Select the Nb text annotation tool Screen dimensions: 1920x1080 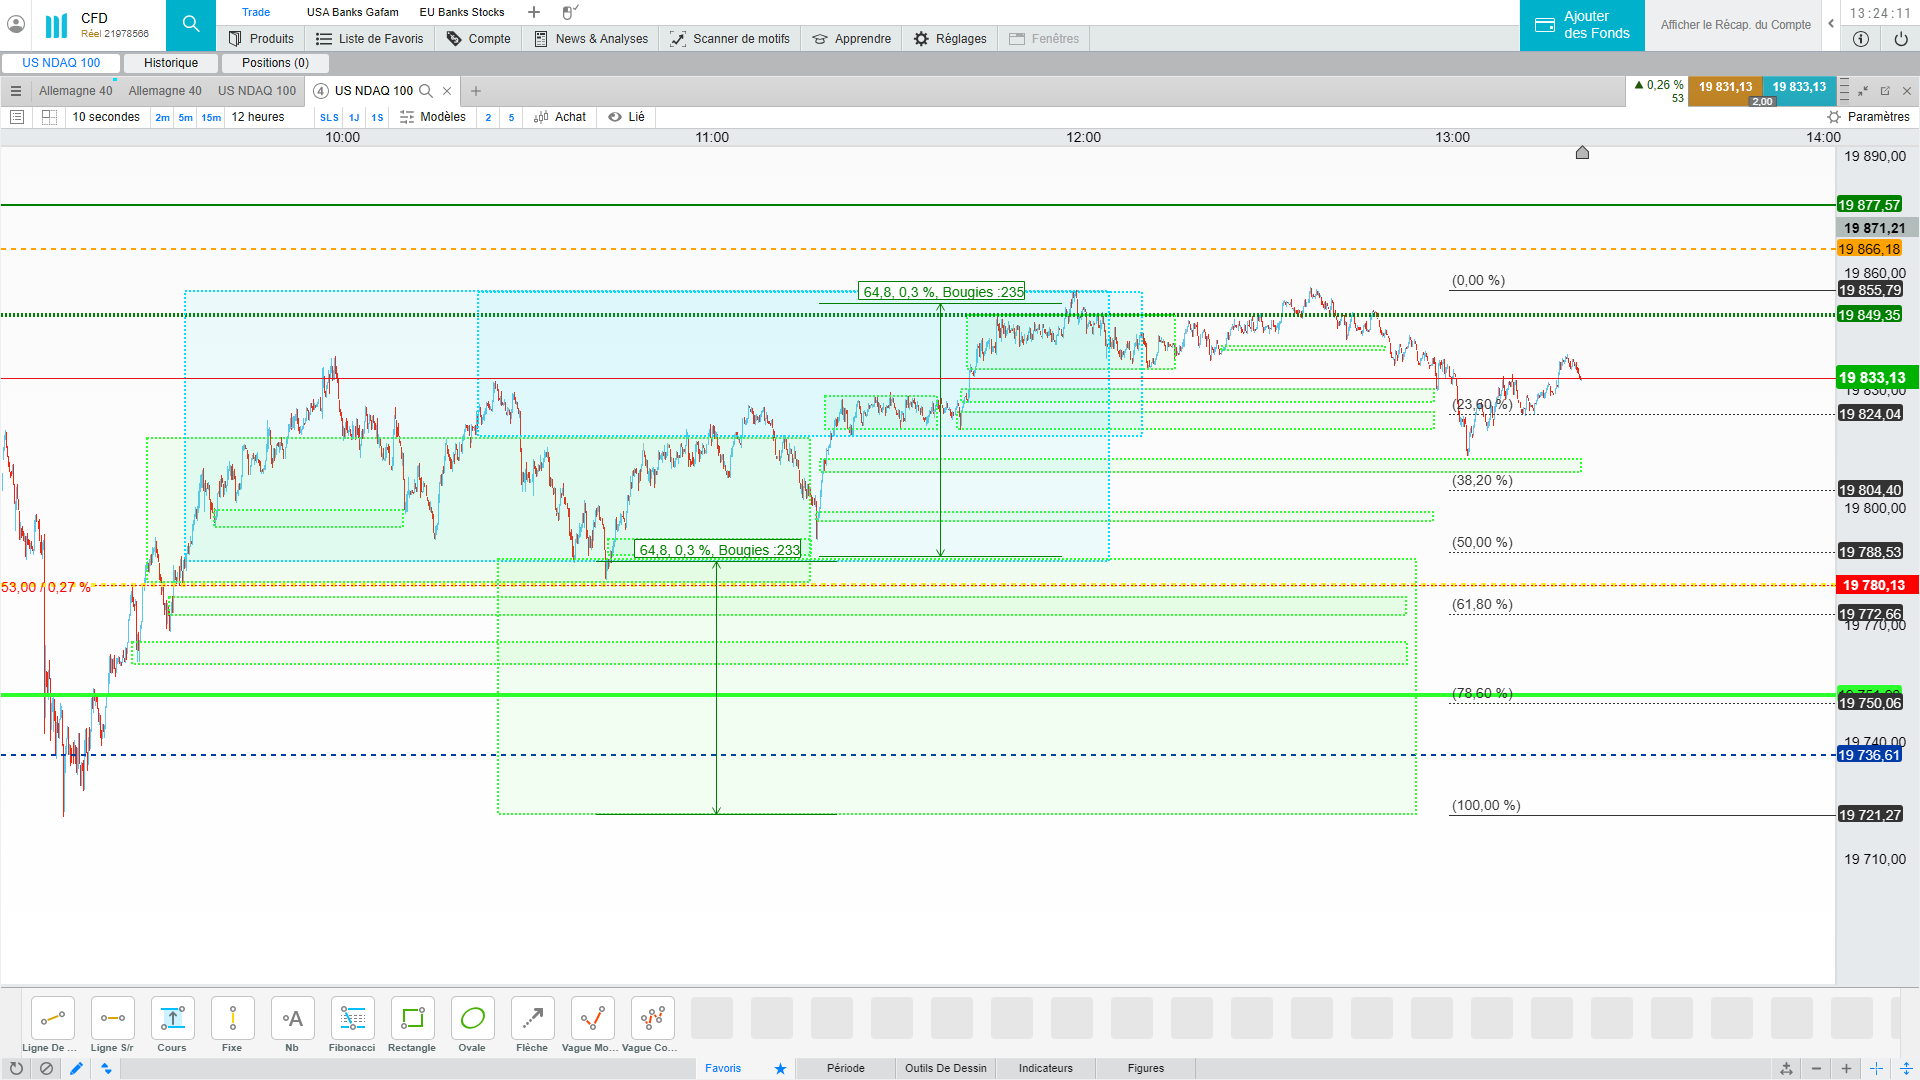[x=292, y=1019]
